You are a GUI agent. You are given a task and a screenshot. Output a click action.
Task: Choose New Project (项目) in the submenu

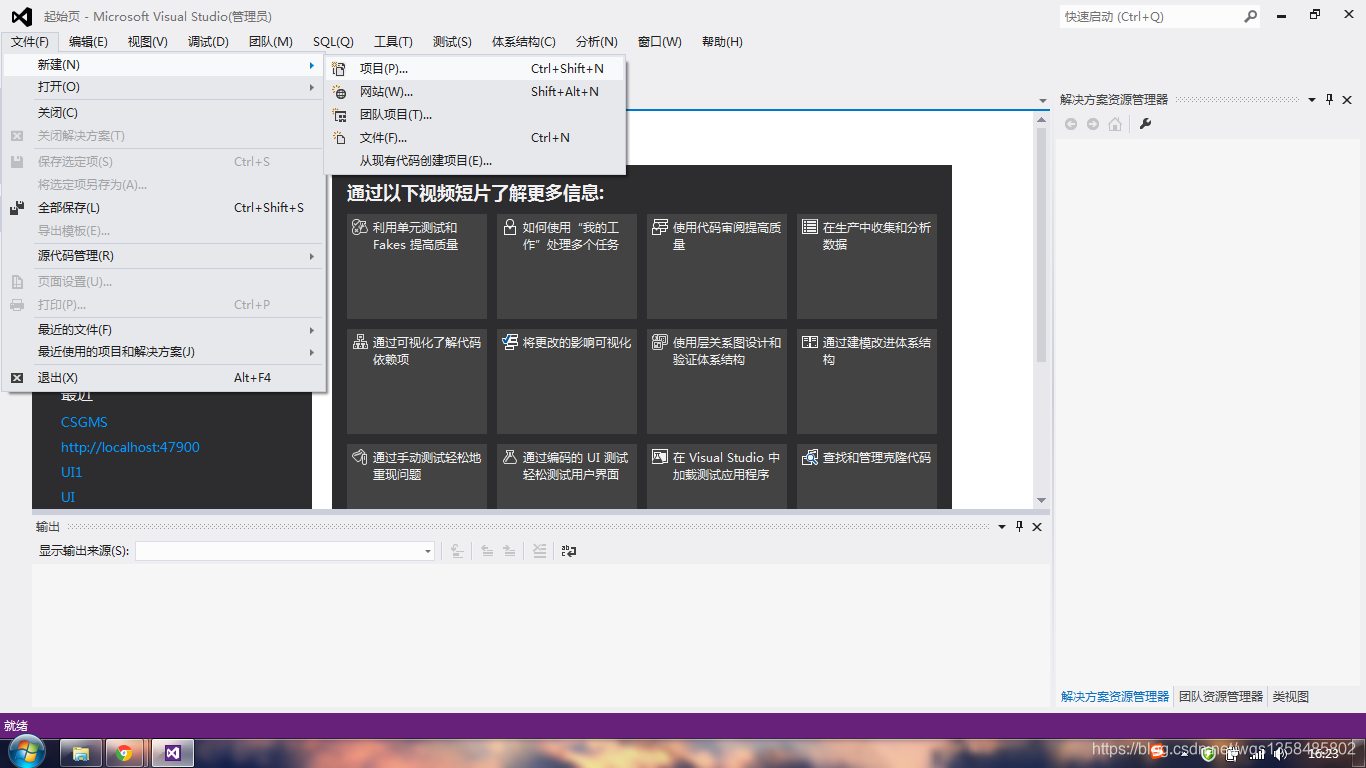click(475, 68)
